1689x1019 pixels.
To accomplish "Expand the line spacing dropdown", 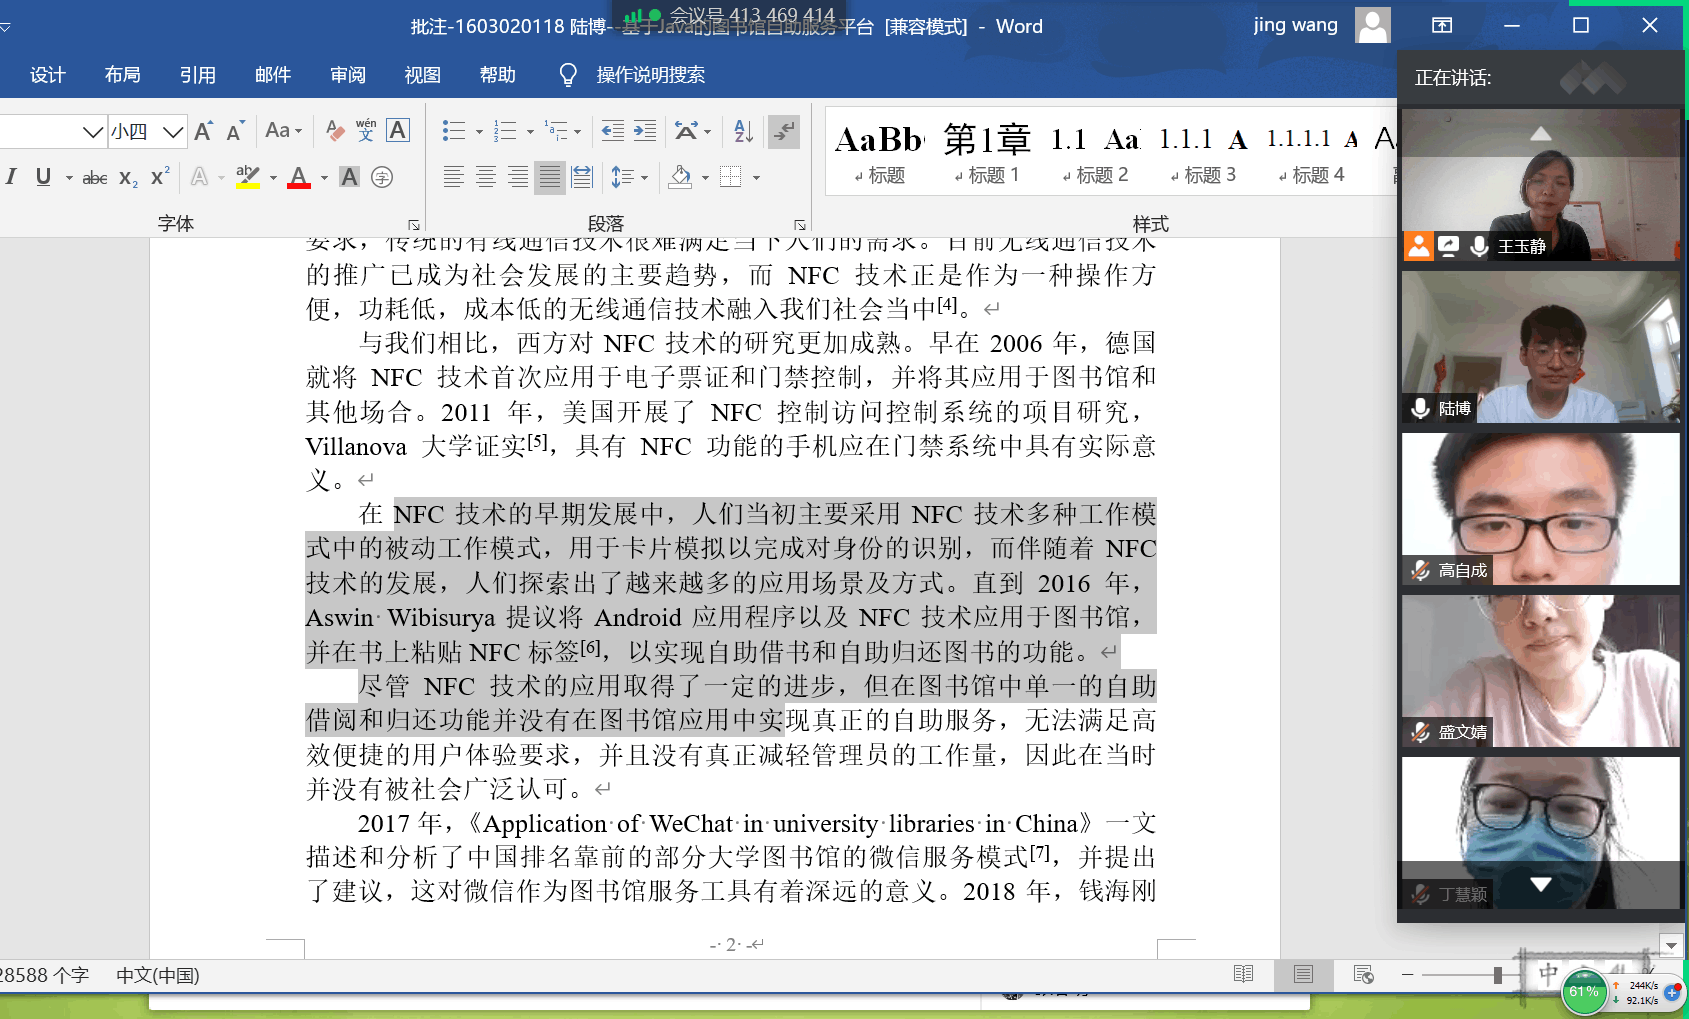I will pyautogui.click(x=644, y=178).
